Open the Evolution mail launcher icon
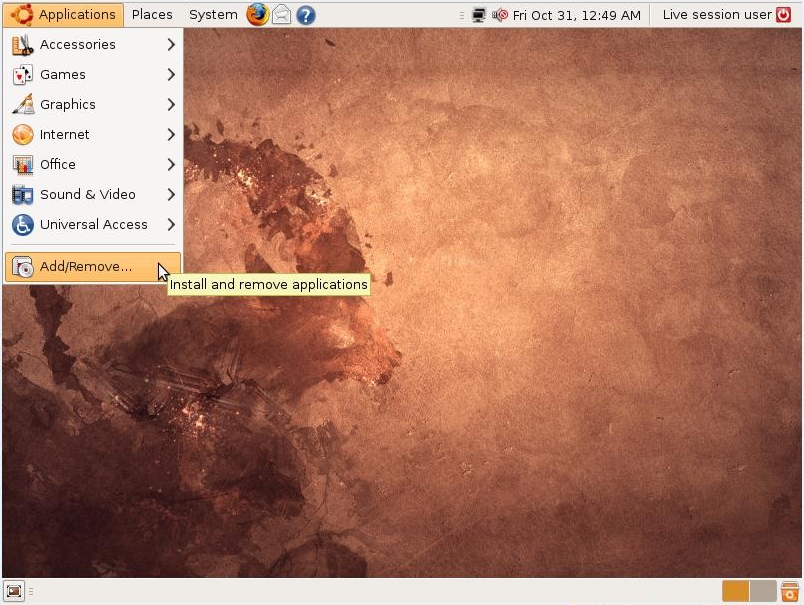 [281, 15]
